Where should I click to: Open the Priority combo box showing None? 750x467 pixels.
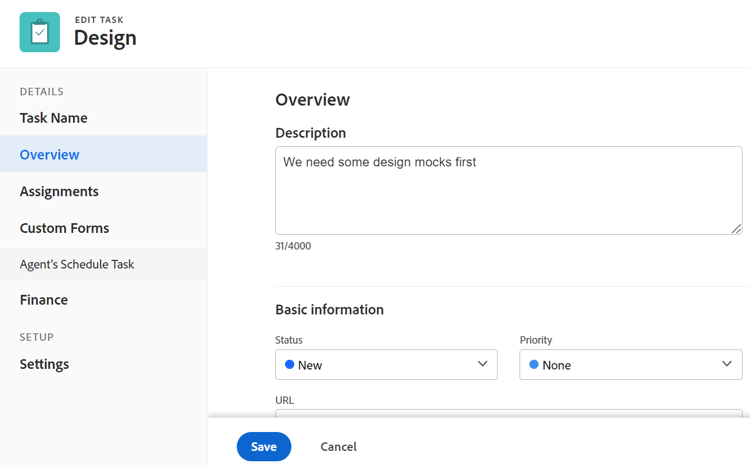[631, 365]
